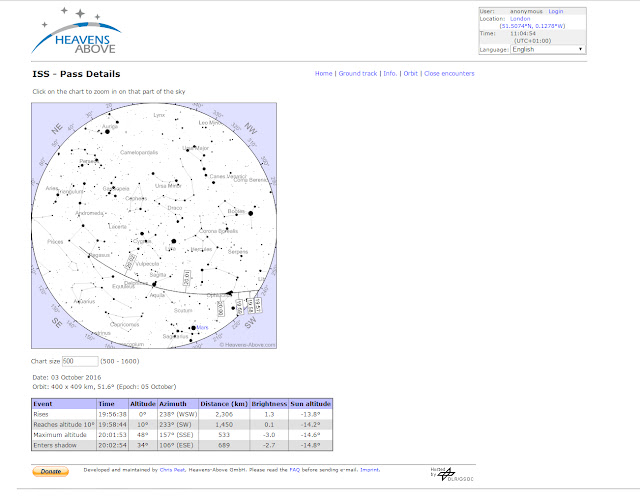The image size is (640, 496).
Task: Open the Orbit link
Action: pos(411,73)
